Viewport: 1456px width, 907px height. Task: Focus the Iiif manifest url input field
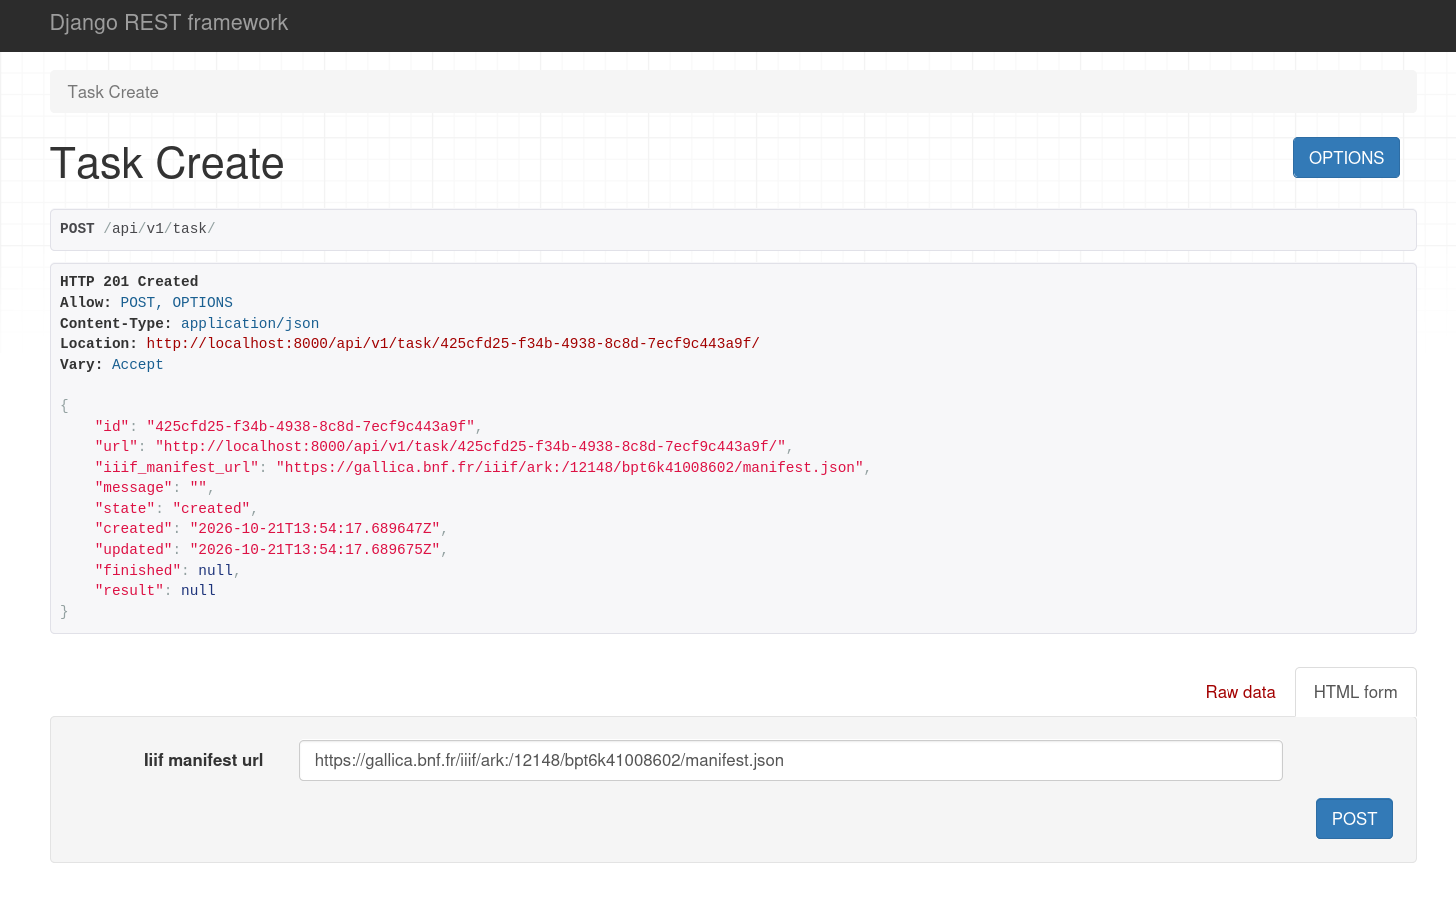click(x=790, y=760)
